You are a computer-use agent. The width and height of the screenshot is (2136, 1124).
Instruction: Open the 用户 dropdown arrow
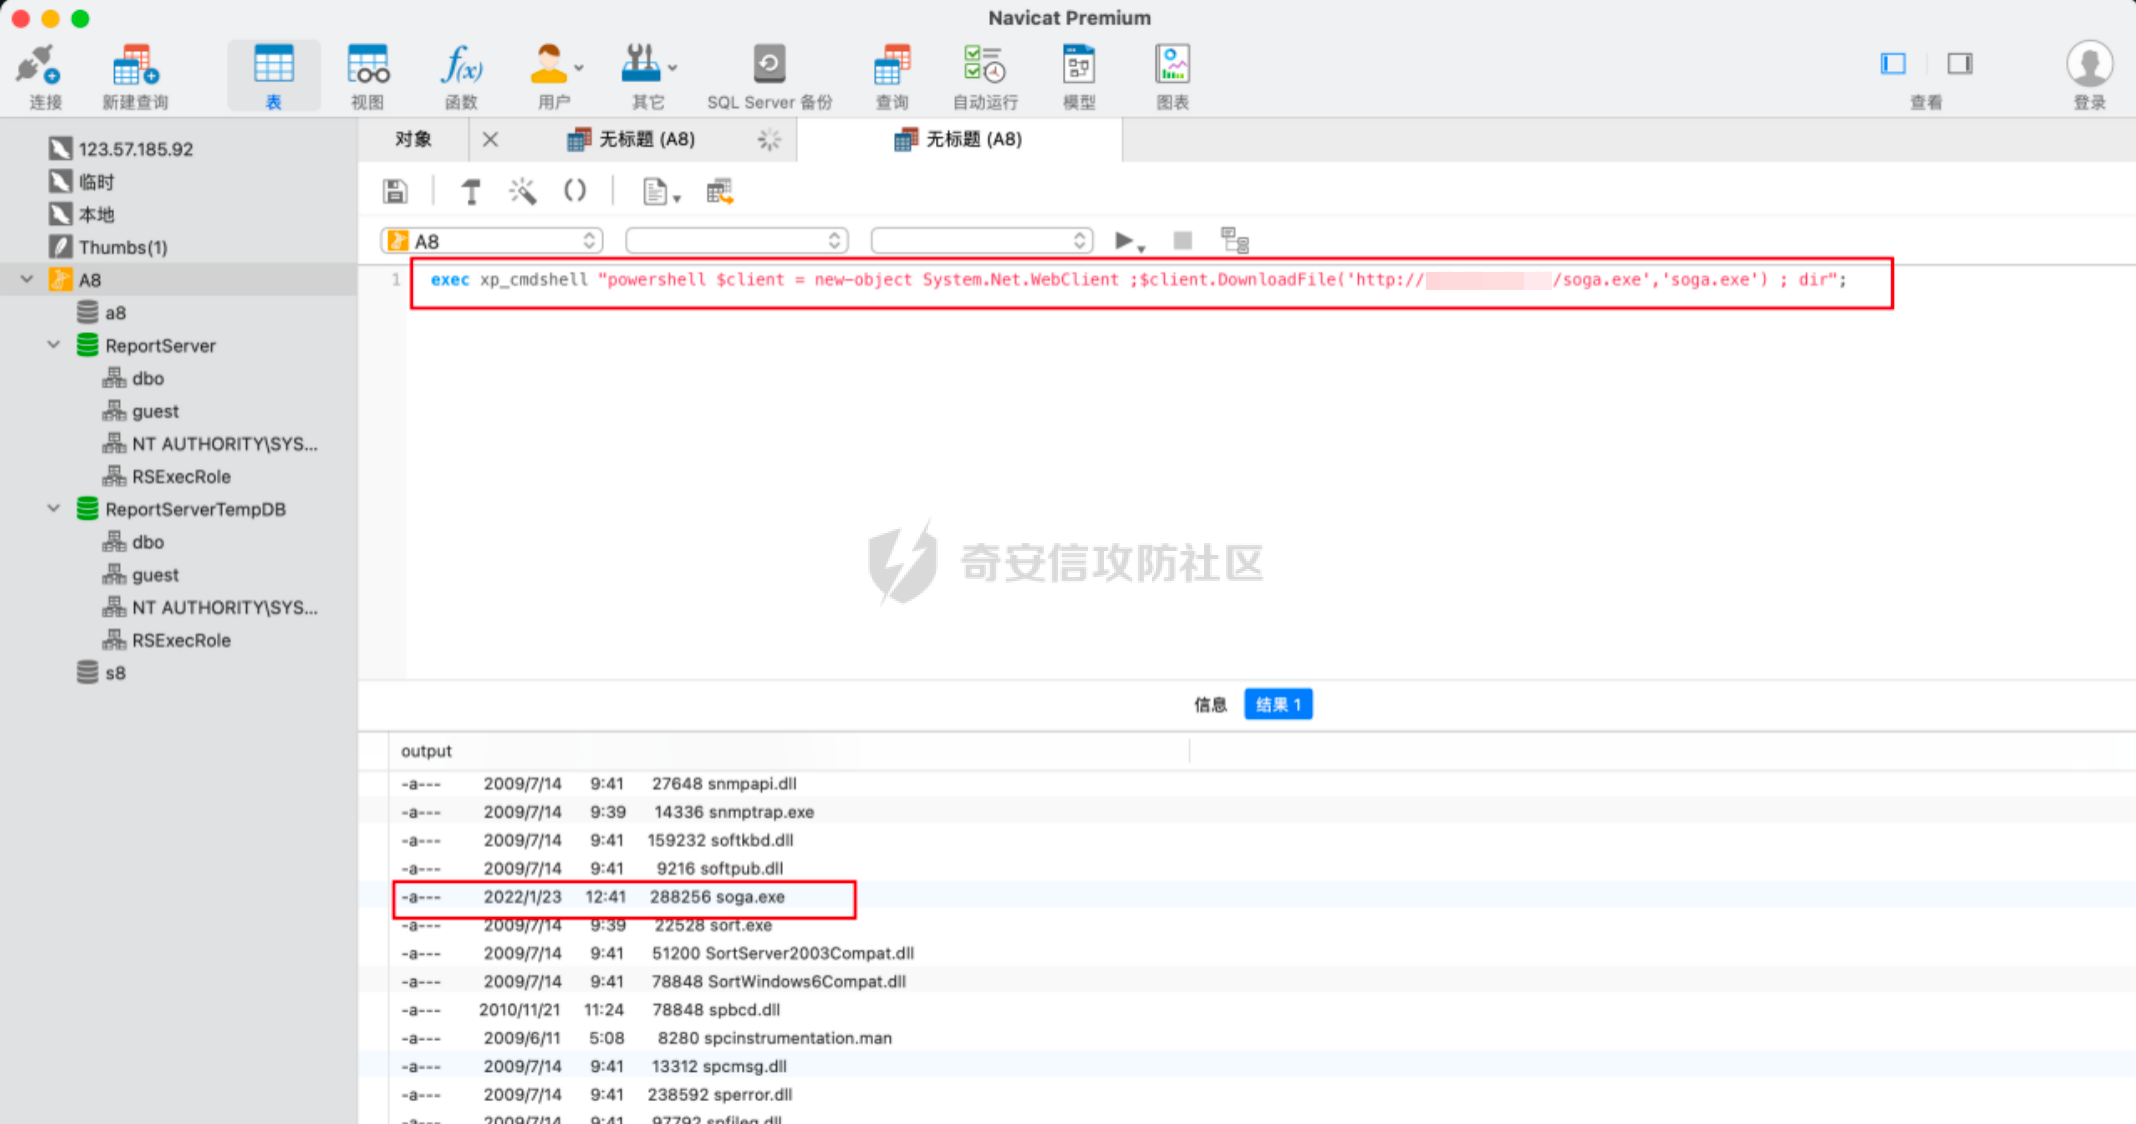coord(579,68)
